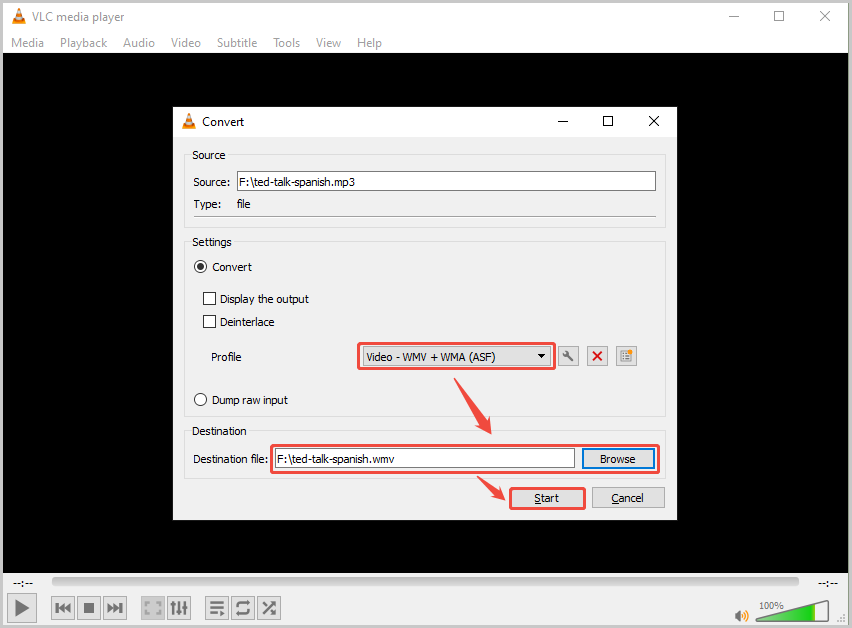
Task: Click Browse for destination file
Action: (x=618, y=459)
